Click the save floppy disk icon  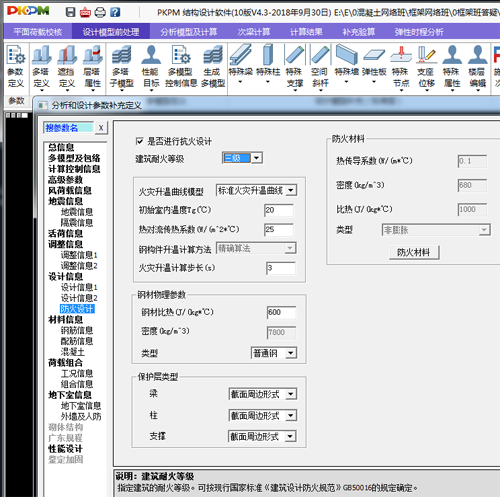[70, 12]
